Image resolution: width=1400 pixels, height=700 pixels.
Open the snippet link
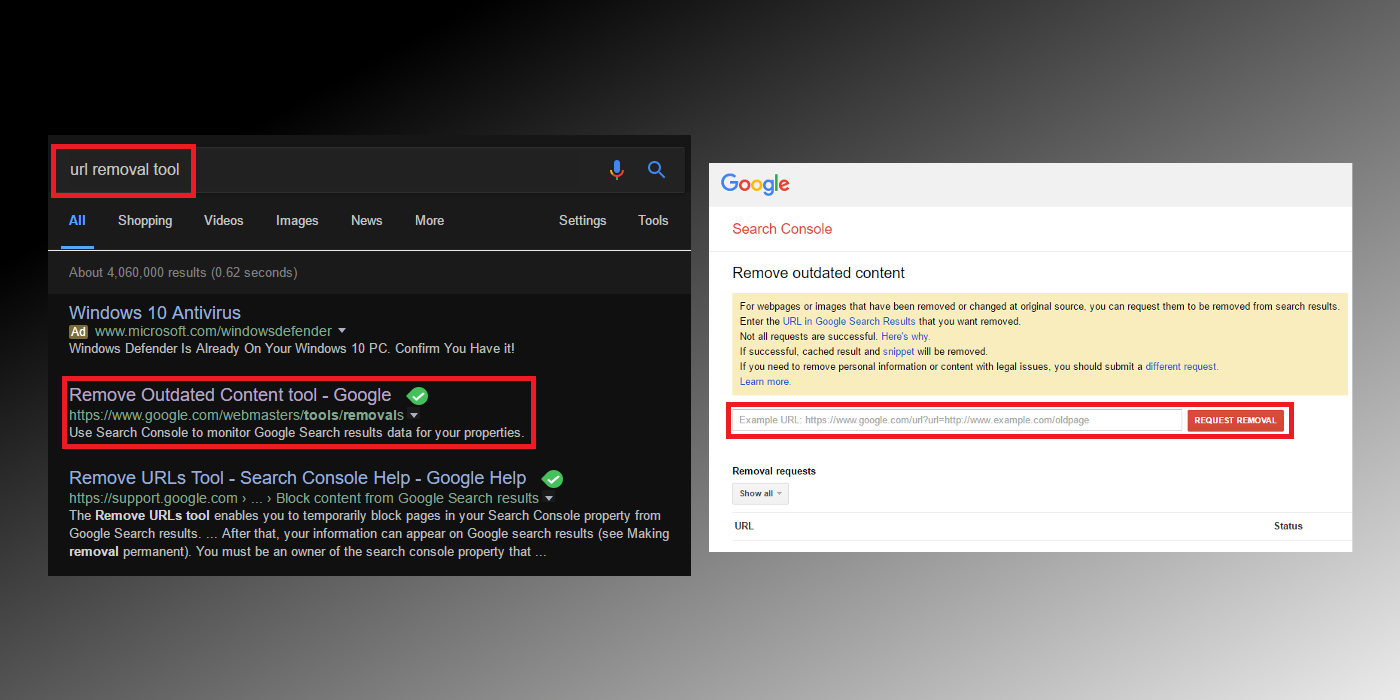tap(898, 352)
